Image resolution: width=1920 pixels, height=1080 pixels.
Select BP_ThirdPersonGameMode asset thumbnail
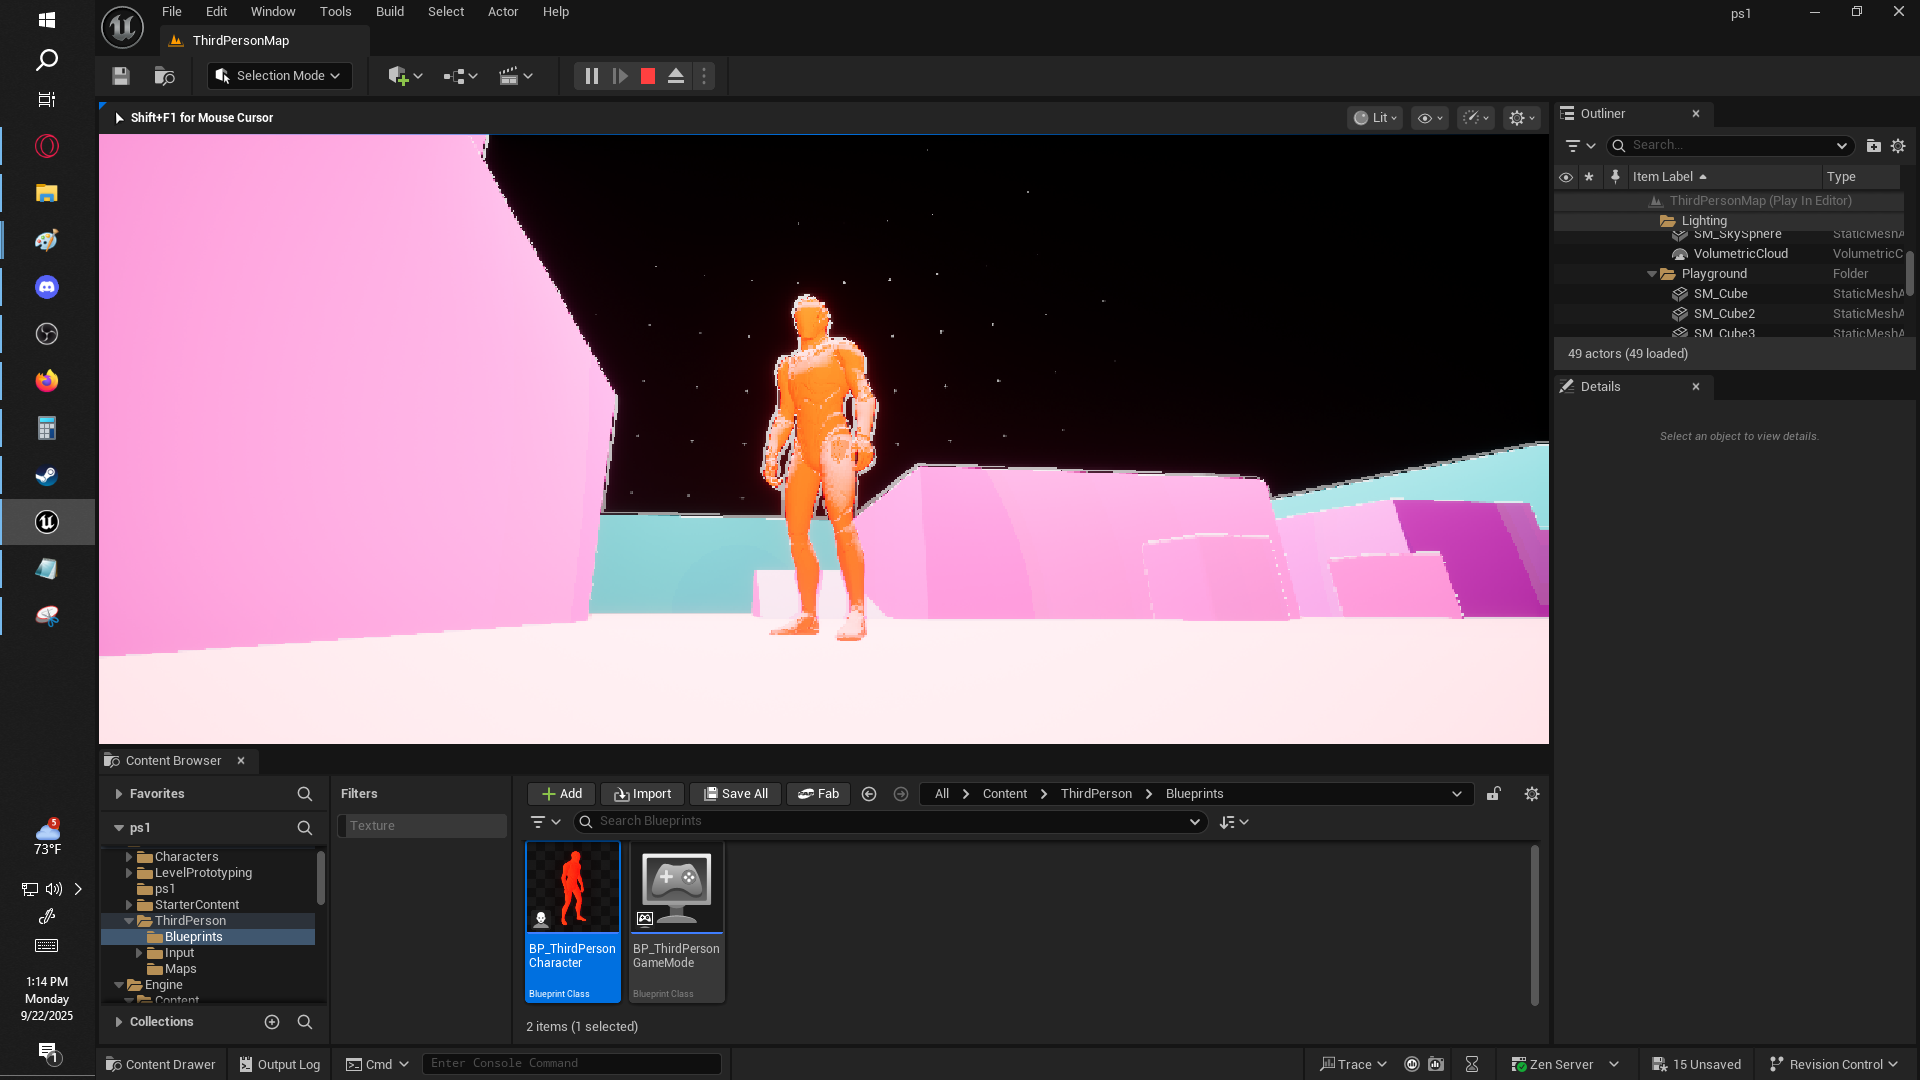(x=677, y=888)
